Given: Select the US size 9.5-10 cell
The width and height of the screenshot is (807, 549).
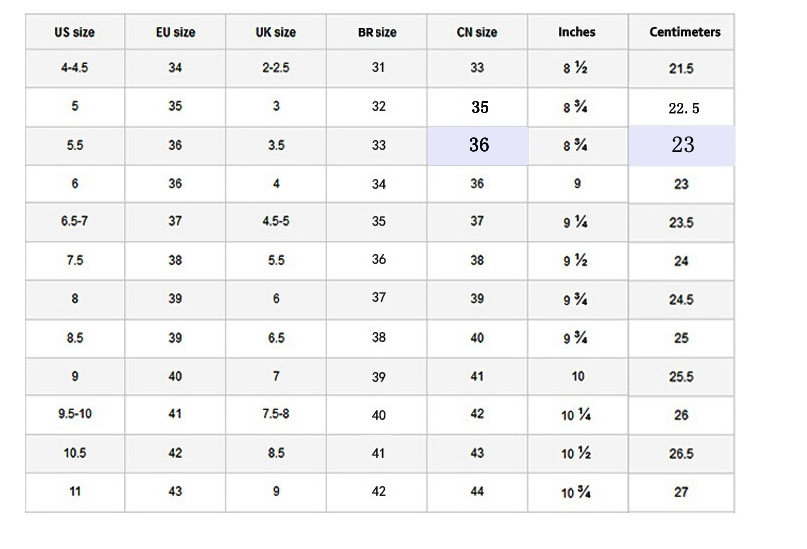Looking at the screenshot, I should [75, 414].
